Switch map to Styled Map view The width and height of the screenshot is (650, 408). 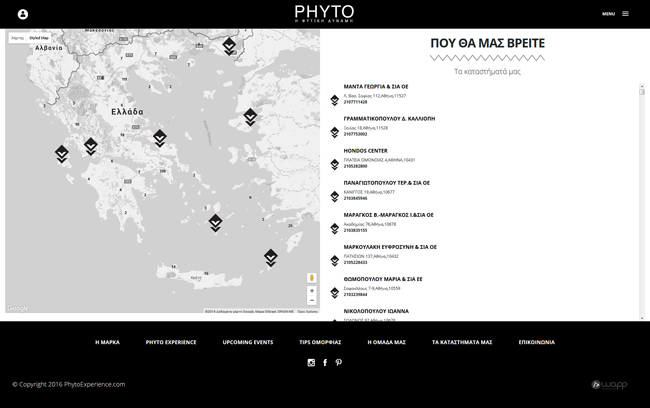[39, 38]
